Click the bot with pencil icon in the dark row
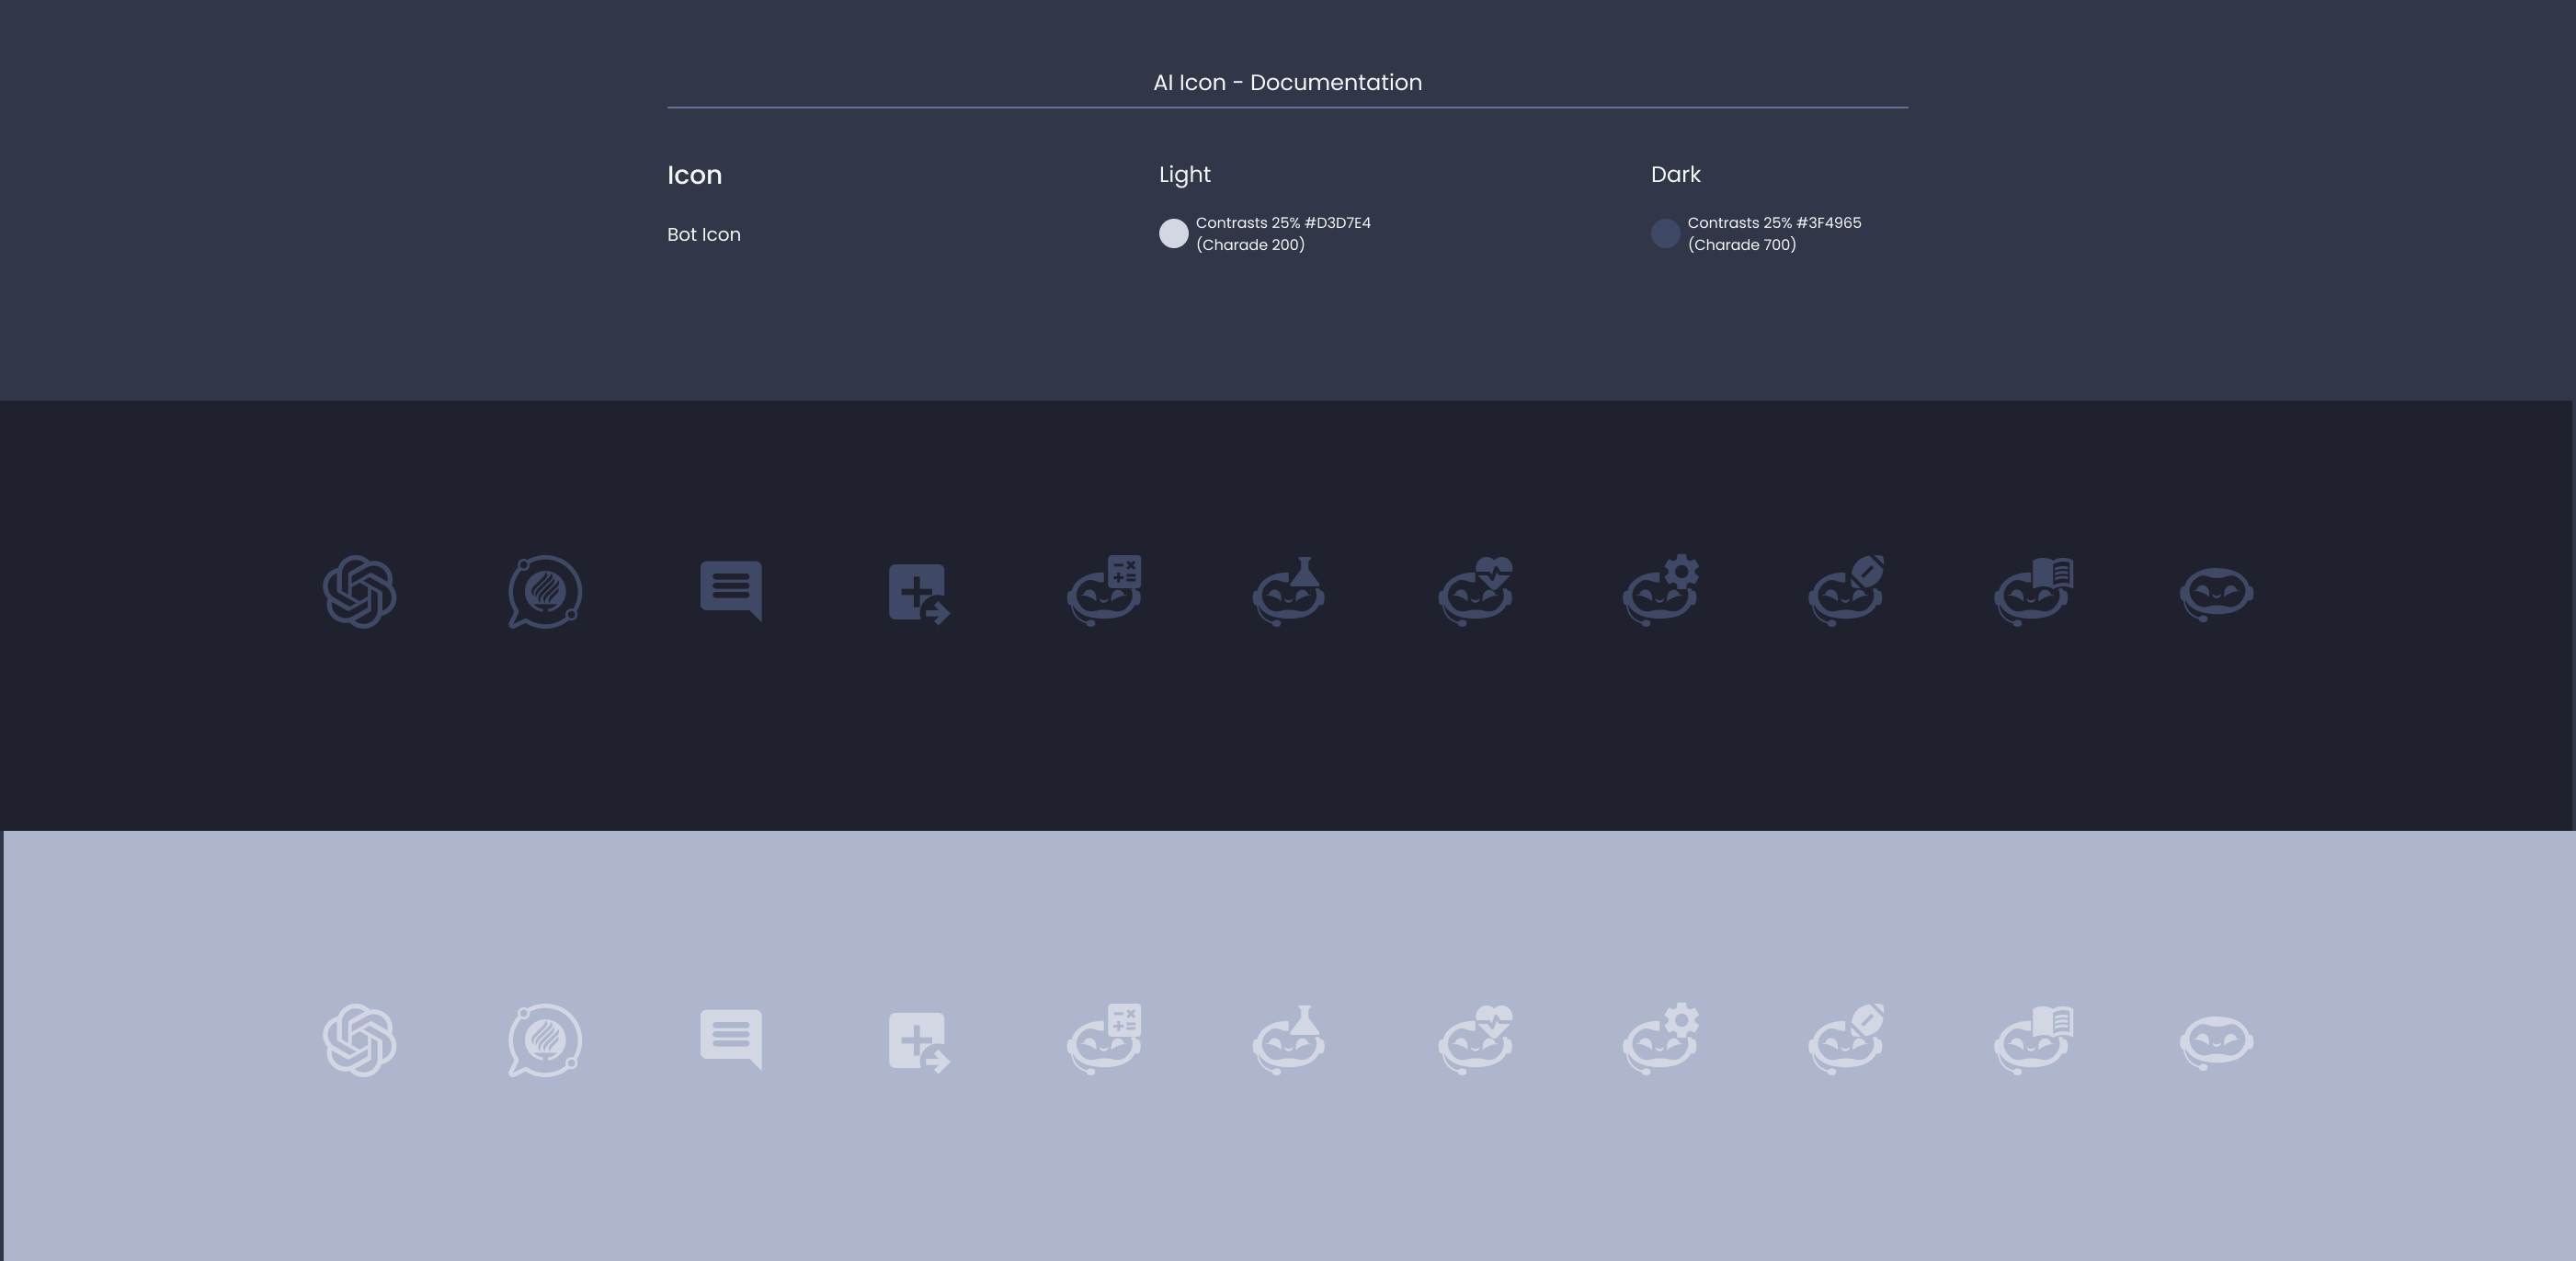The image size is (2576, 1261). tap(1846, 591)
